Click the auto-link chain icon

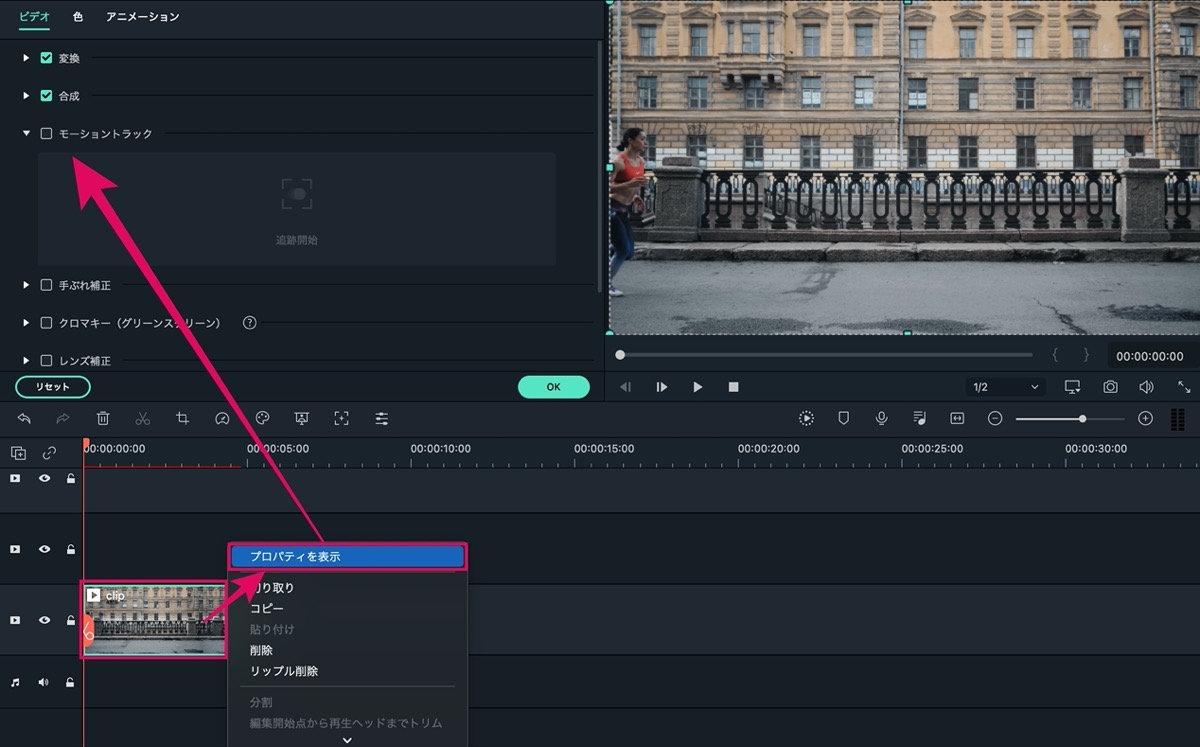pyautogui.click(x=49, y=453)
